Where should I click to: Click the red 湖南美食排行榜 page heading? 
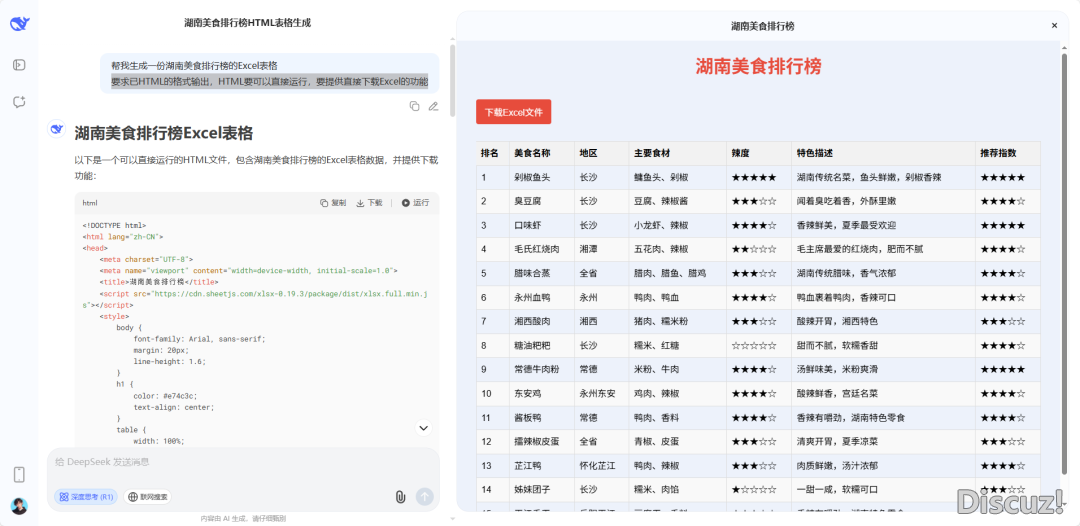click(758, 67)
